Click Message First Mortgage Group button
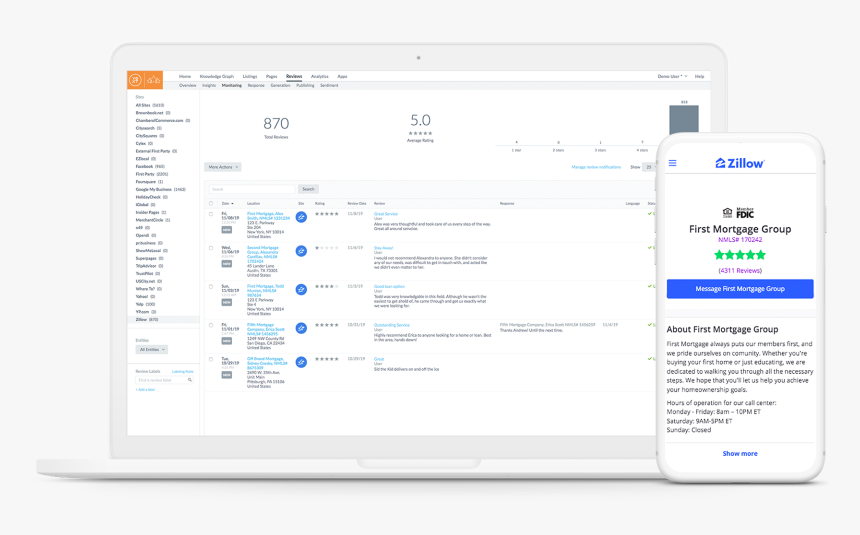 [740, 289]
